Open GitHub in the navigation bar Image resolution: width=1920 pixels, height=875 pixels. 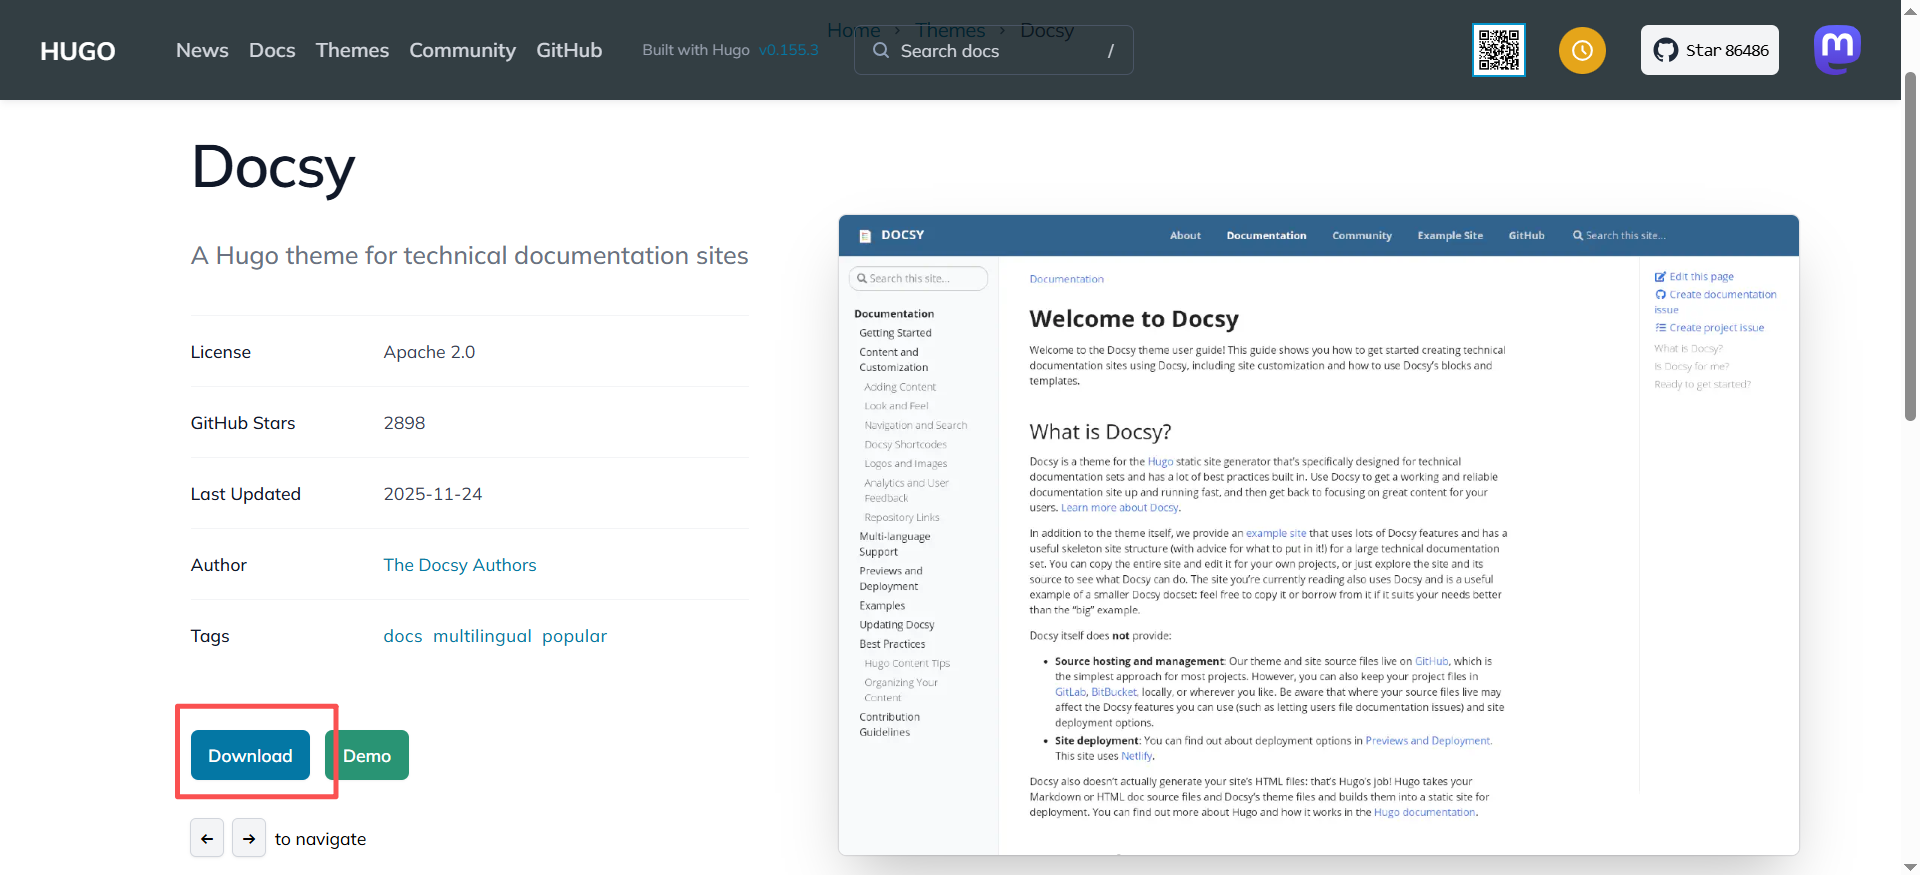[569, 50]
